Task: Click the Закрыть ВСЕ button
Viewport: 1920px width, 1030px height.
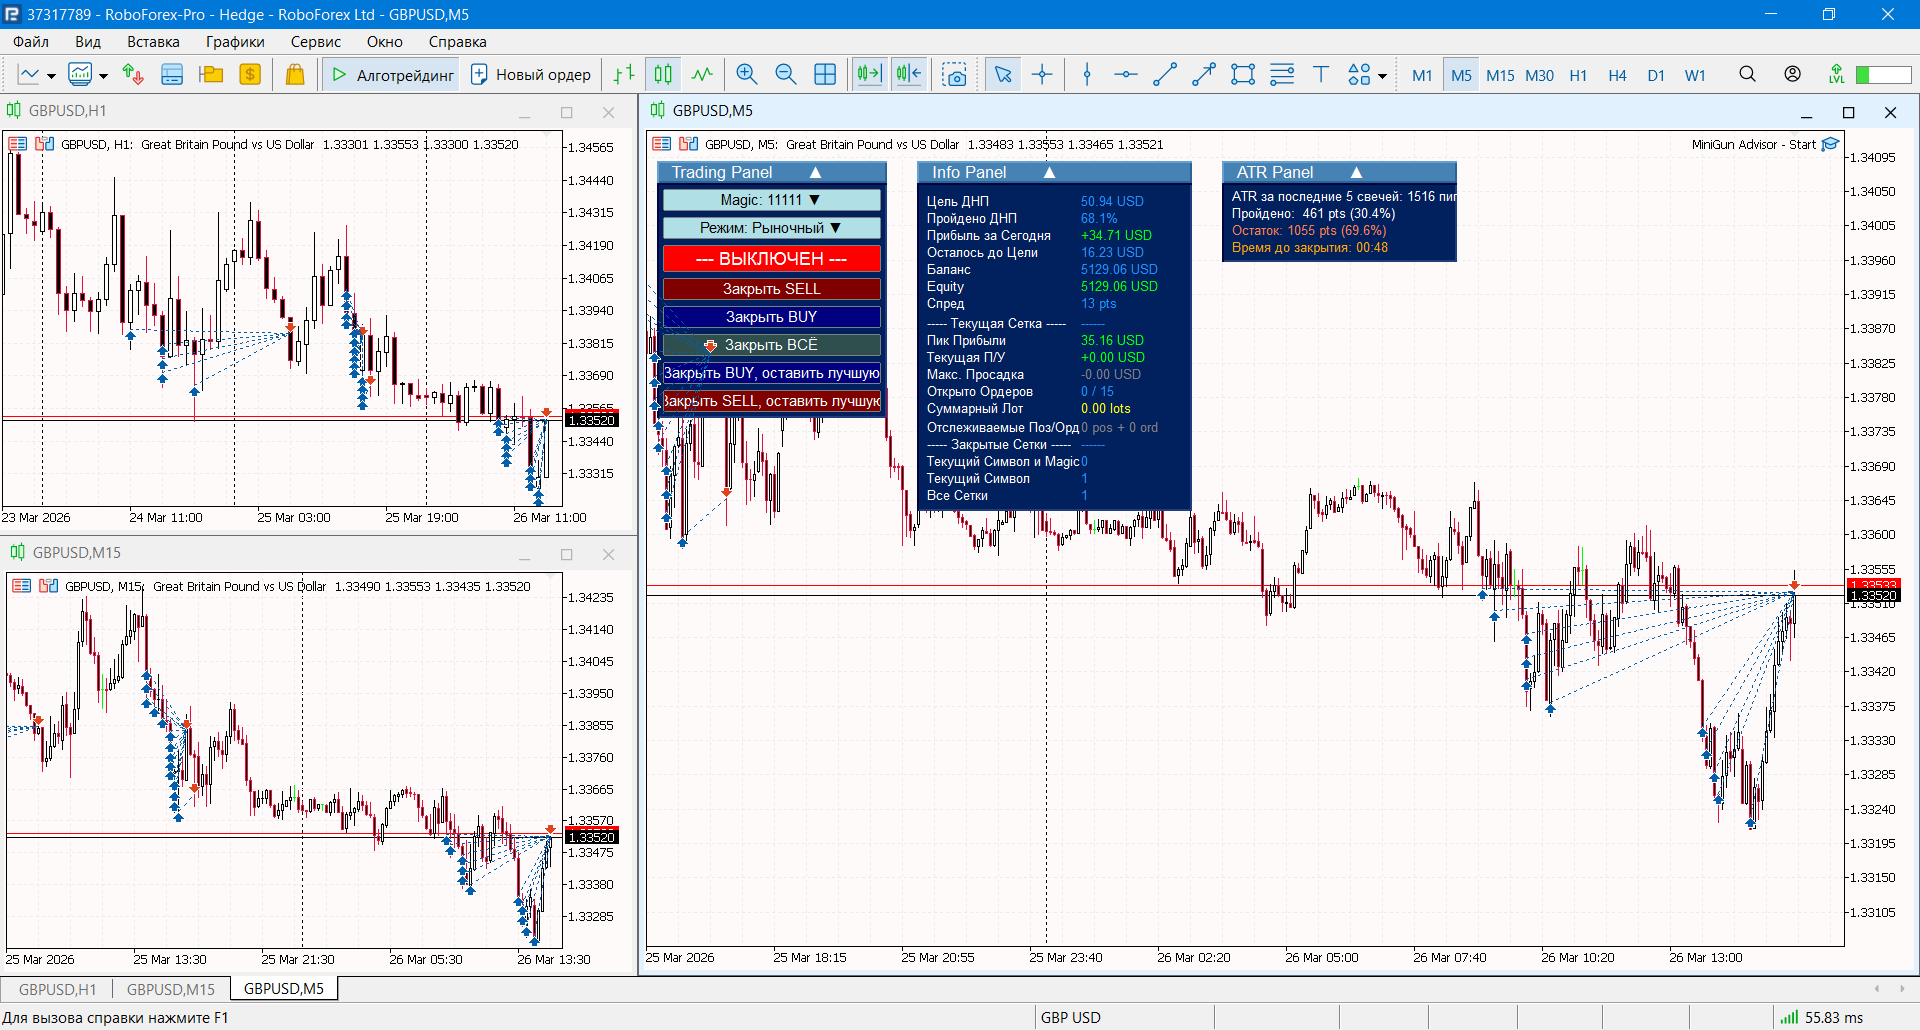Action: pyautogui.click(x=771, y=345)
